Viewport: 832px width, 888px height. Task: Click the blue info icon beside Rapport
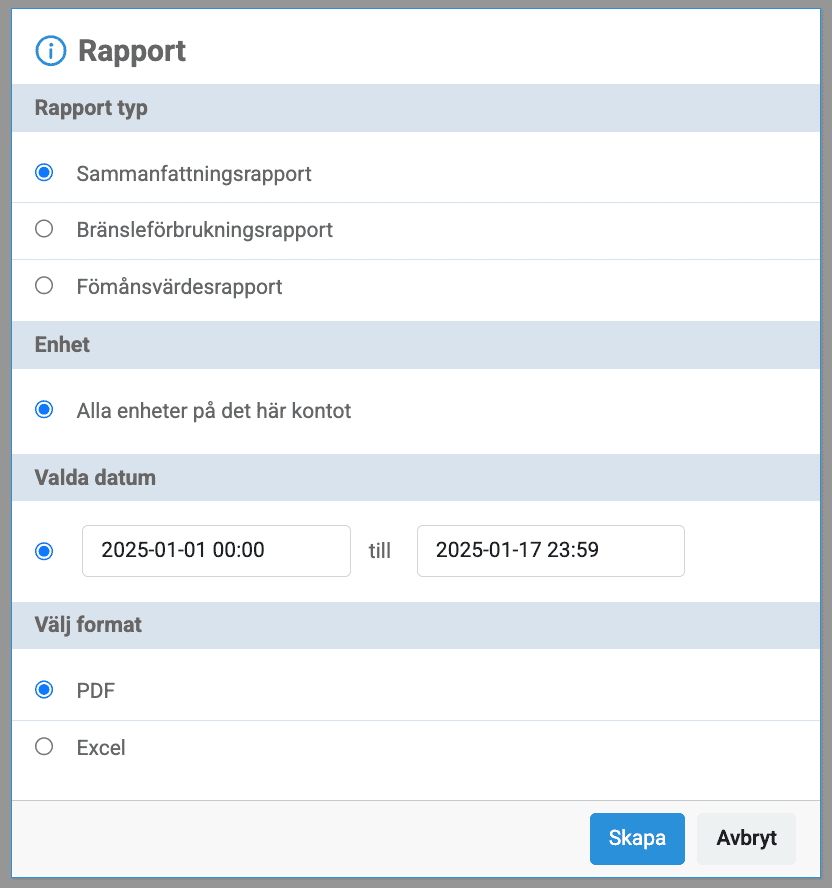point(50,51)
